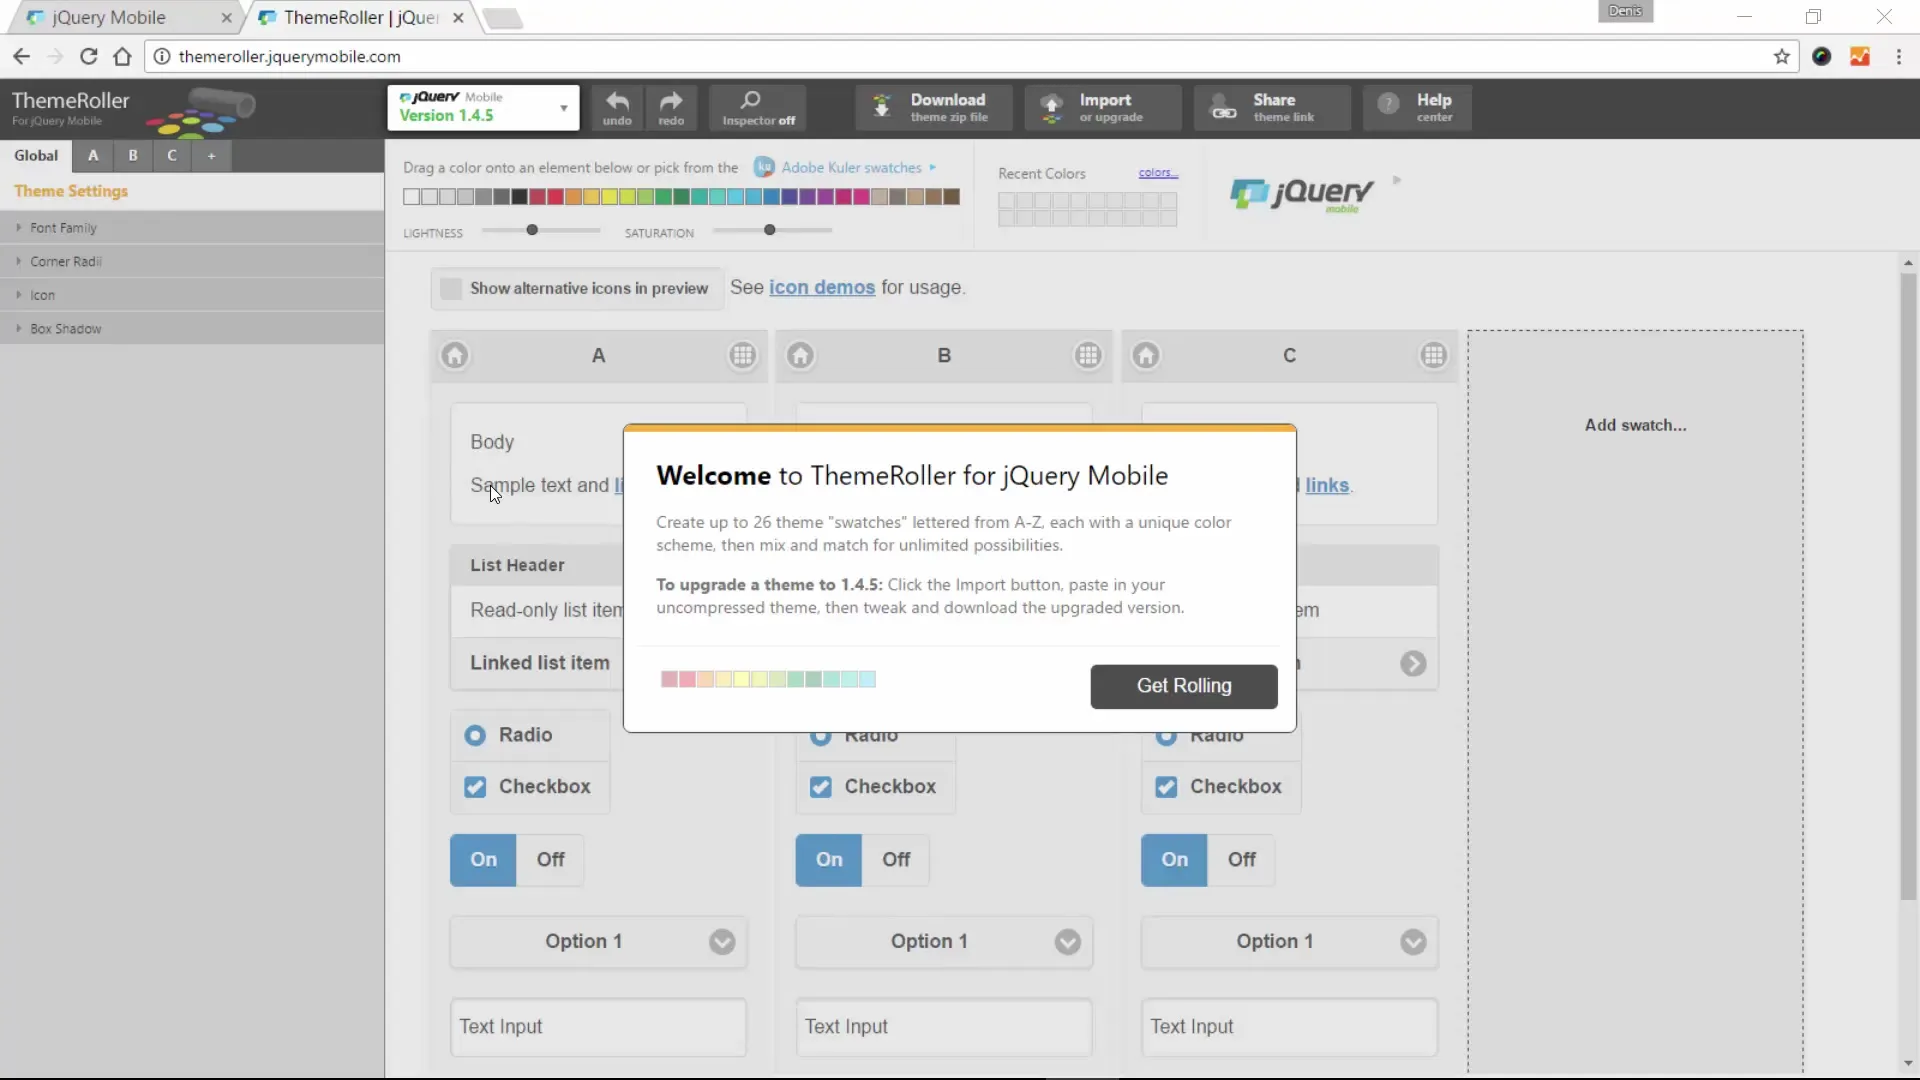1920x1080 pixels.
Task: Click Add swatch placeholder
Action: point(1635,425)
